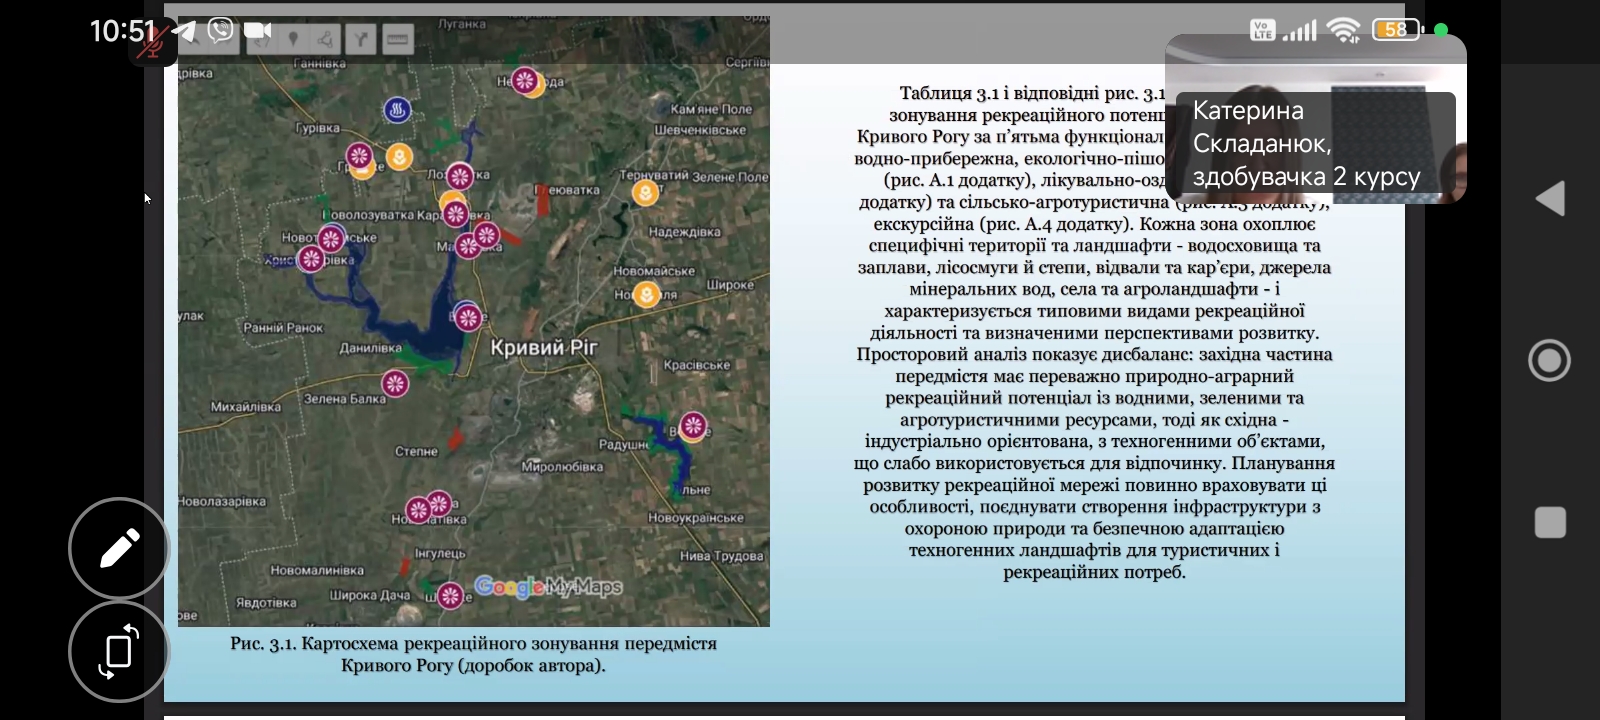Select the add directions tool
Image resolution: width=1600 pixels, height=720 pixels.
pyautogui.click(x=360, y=39)
